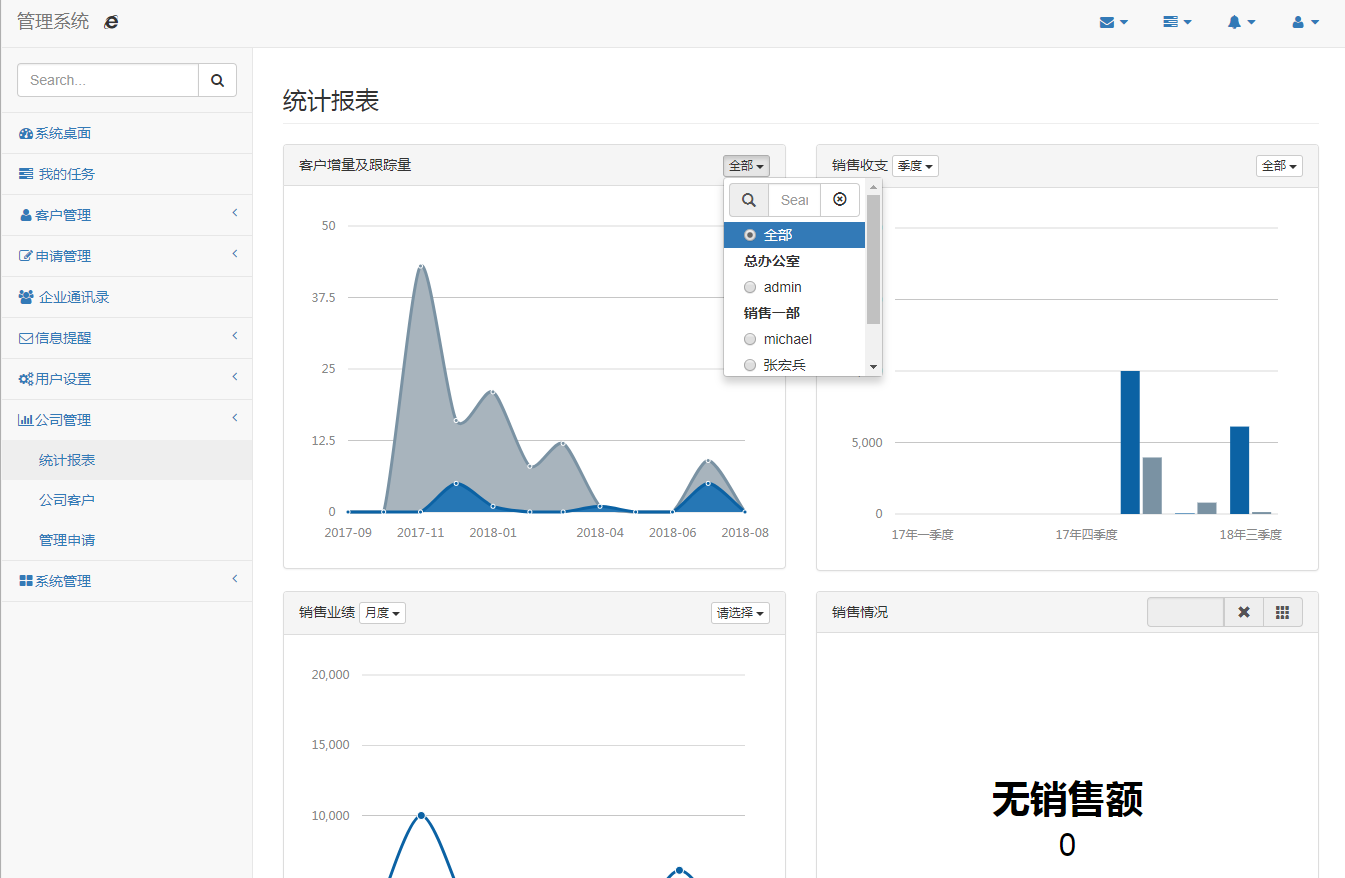Open 管理申请 sidebar link
Image resolution: width=1345 pixels, height=878 pixels.
click(x=67, y=540)
